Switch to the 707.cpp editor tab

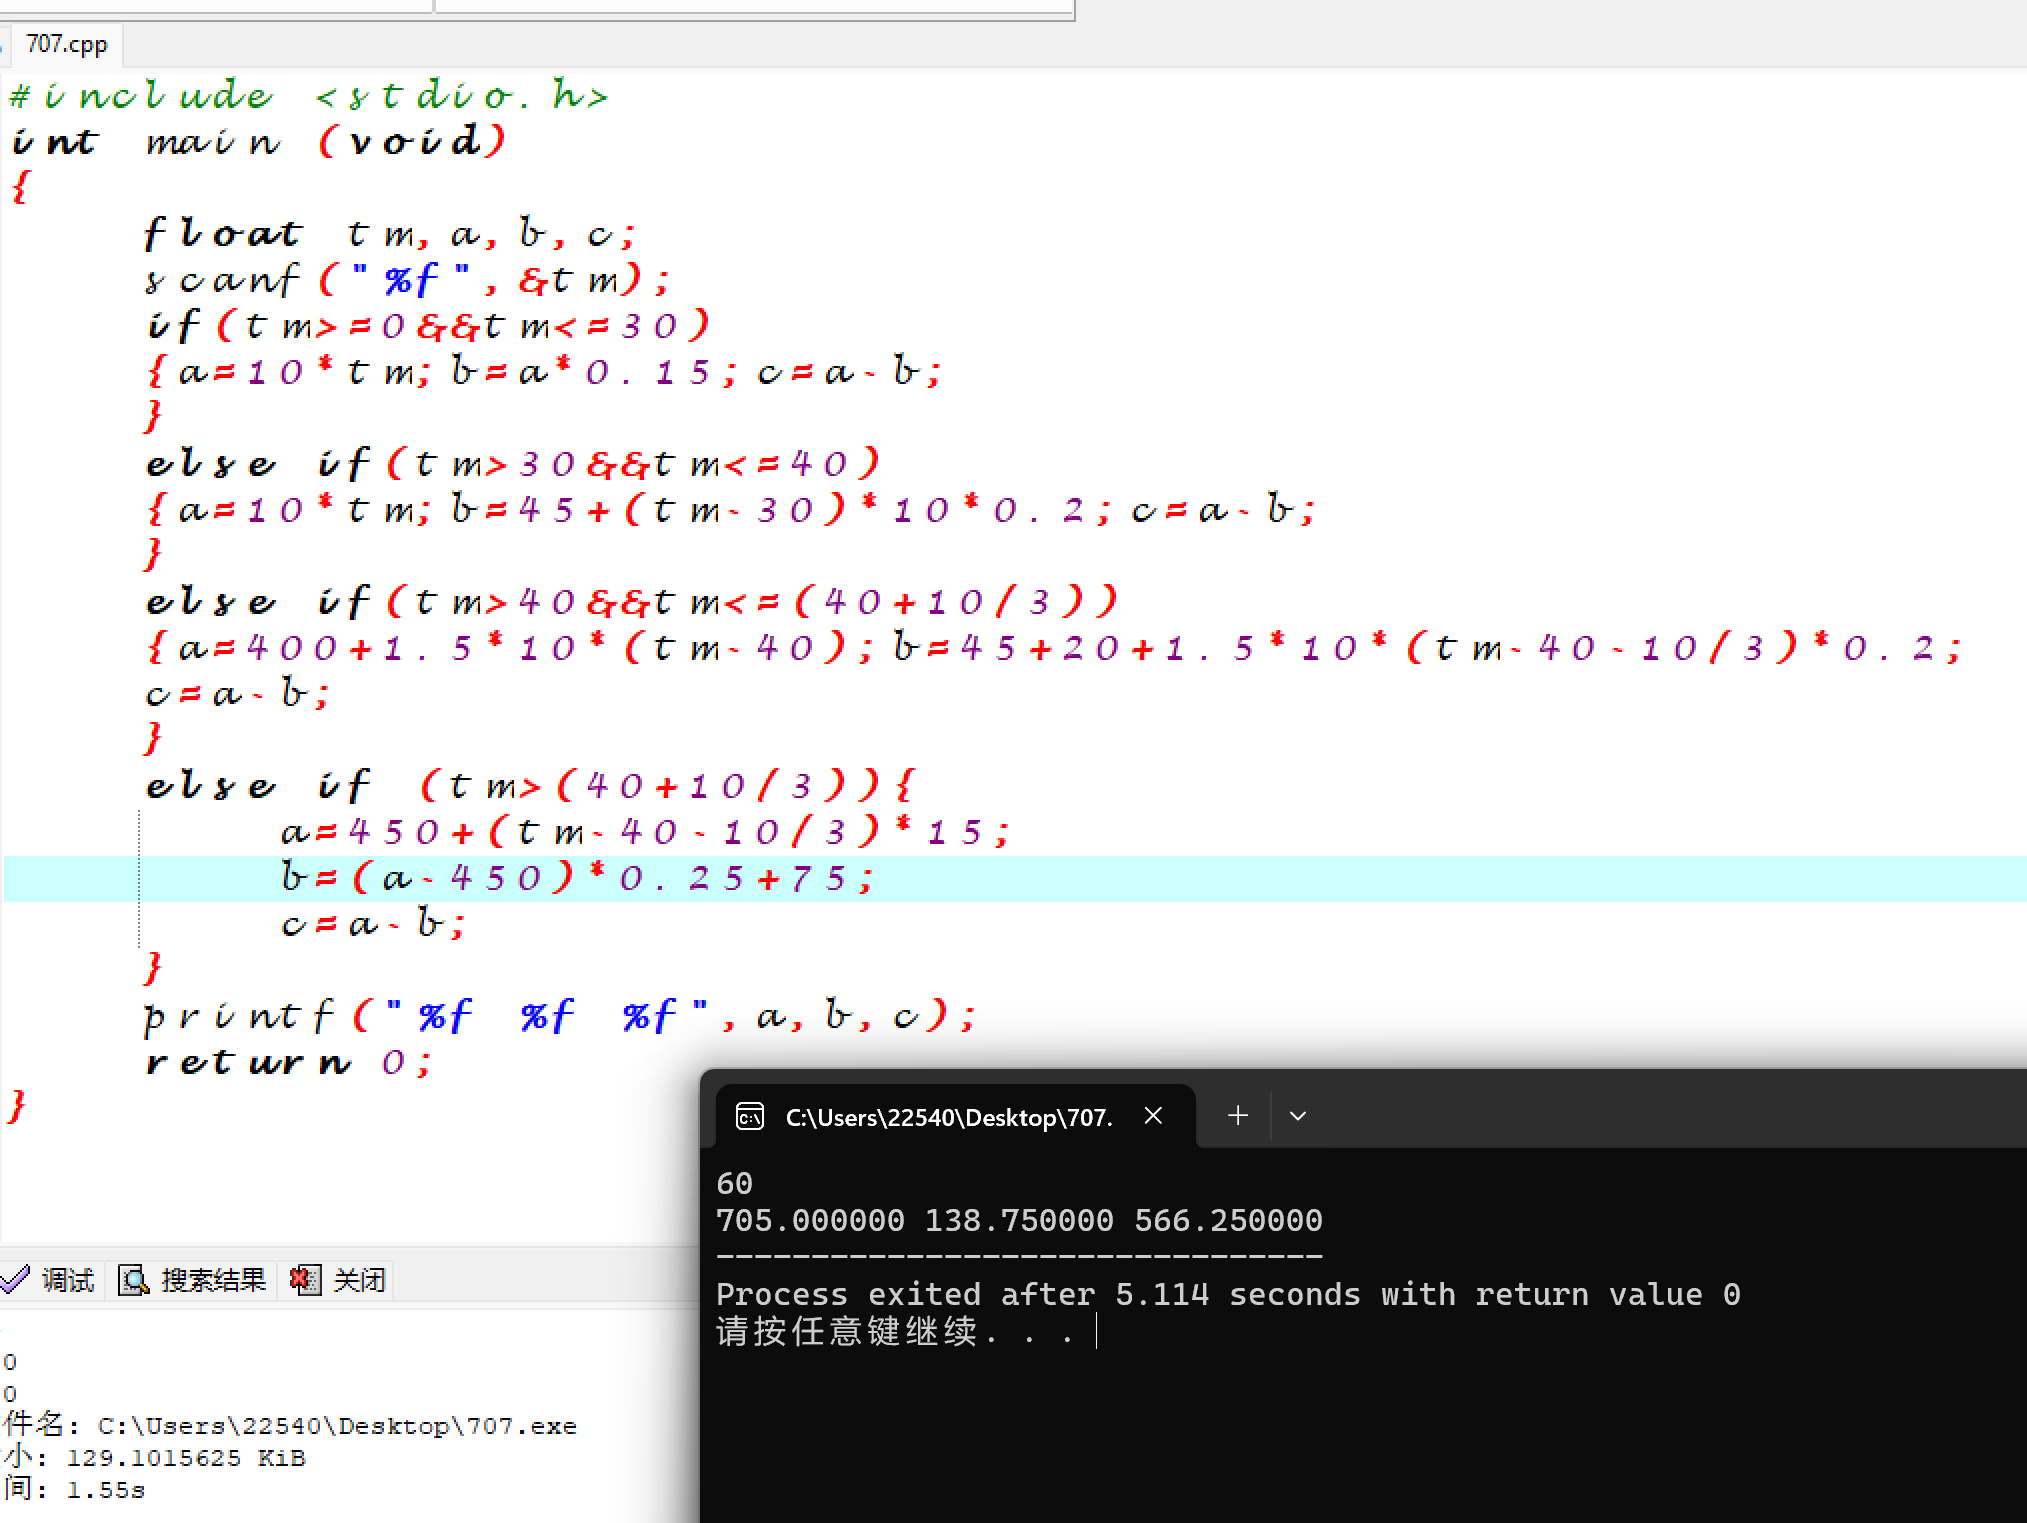tap(66, 45)
